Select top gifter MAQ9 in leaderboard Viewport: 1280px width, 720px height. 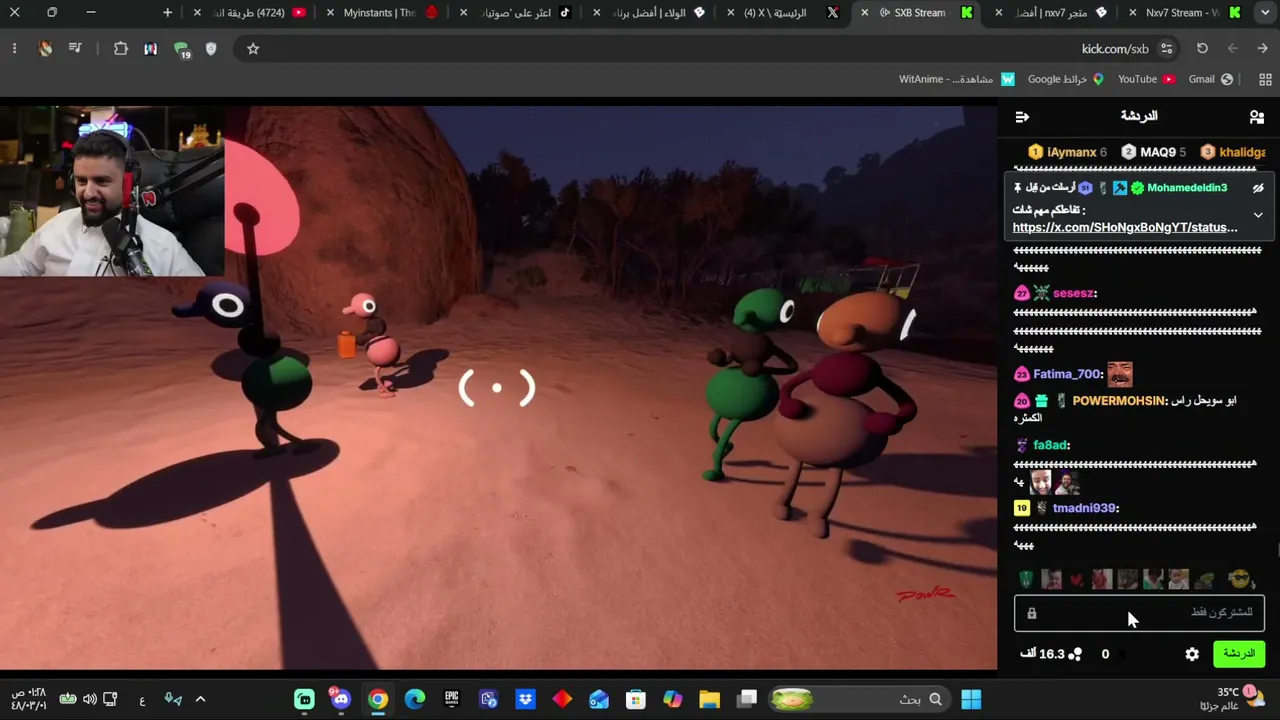click(x=1154, y=152)
